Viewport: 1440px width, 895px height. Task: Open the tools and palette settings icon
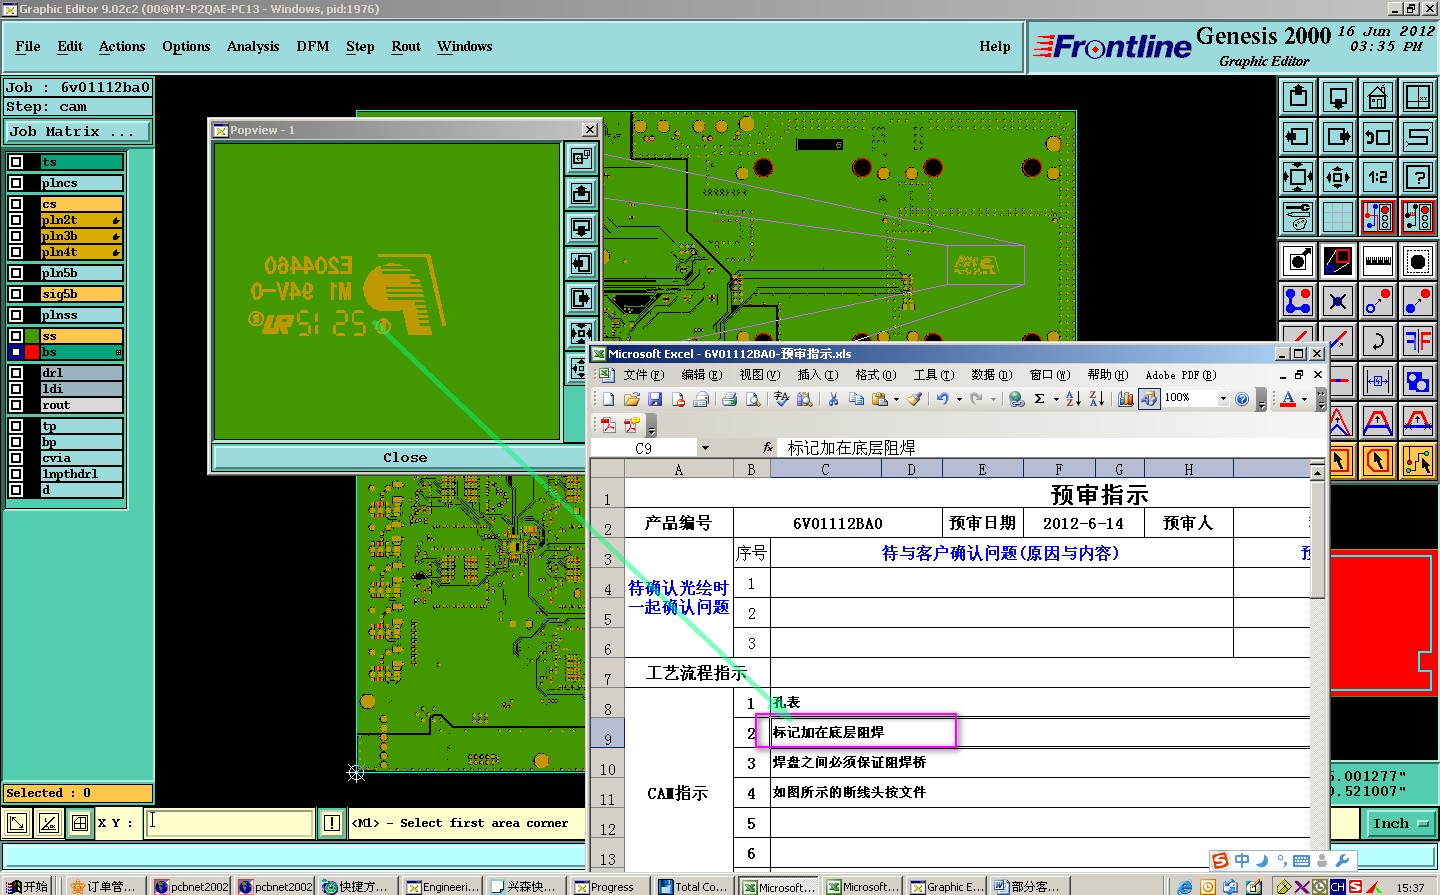pyautogui.click(x=1298, y=217)
